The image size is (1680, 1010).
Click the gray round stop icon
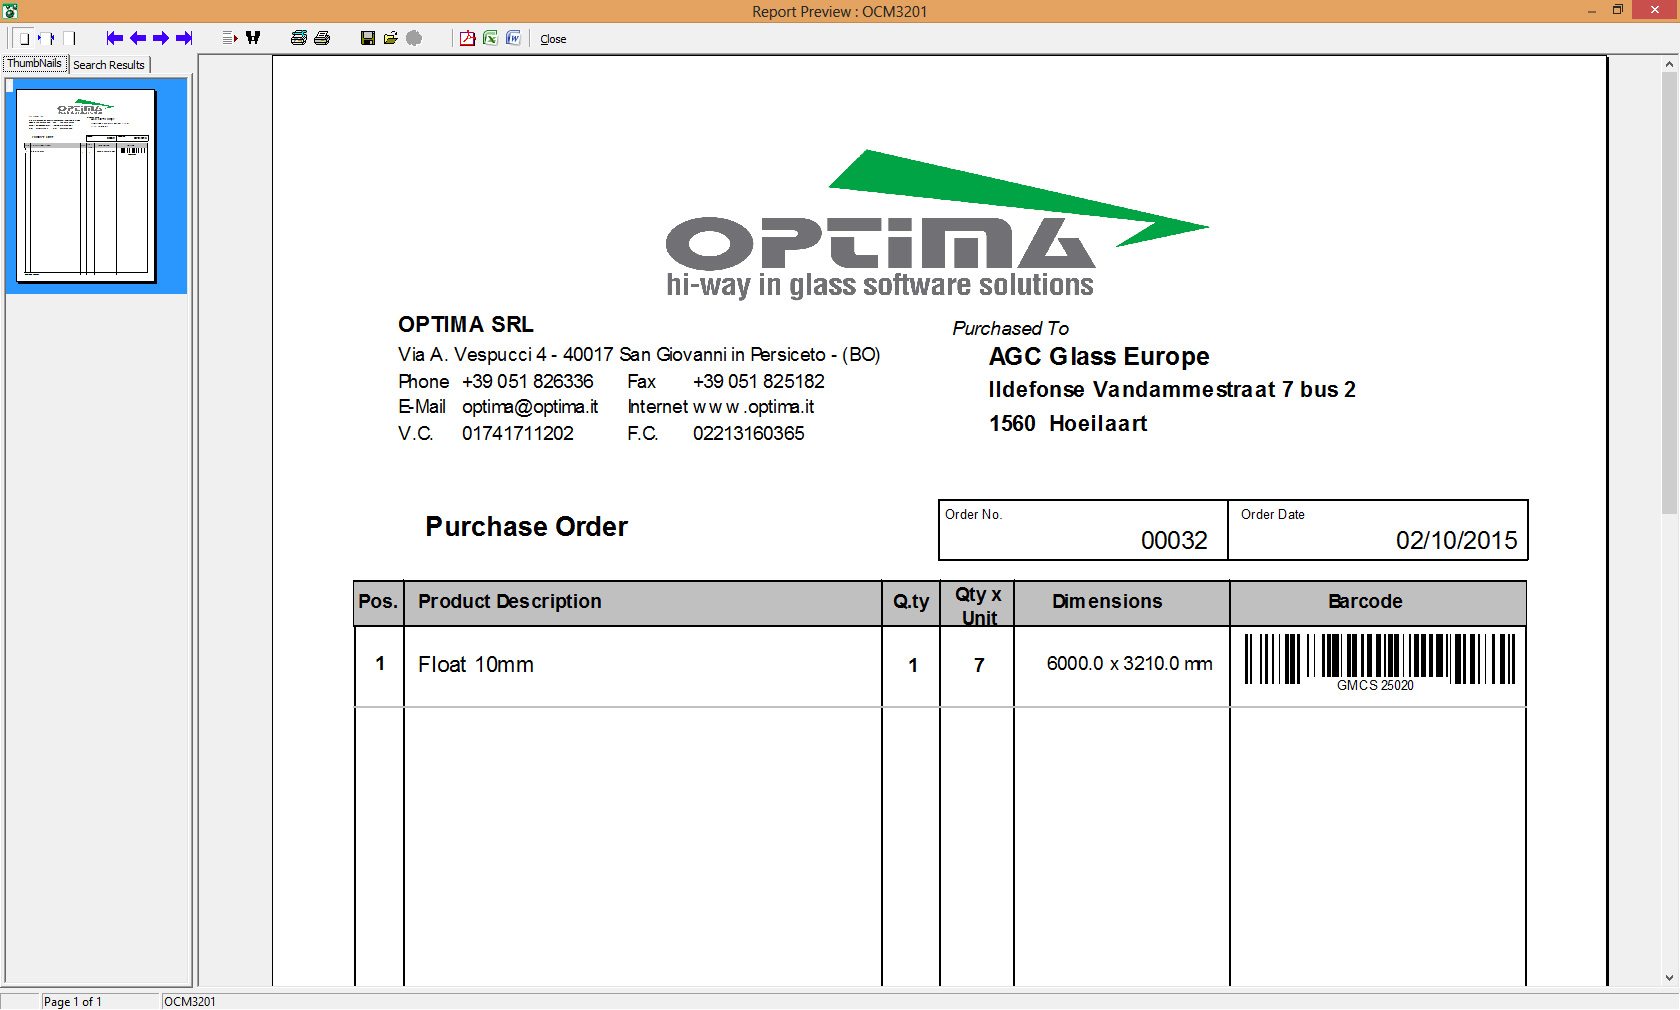[414, 38]
